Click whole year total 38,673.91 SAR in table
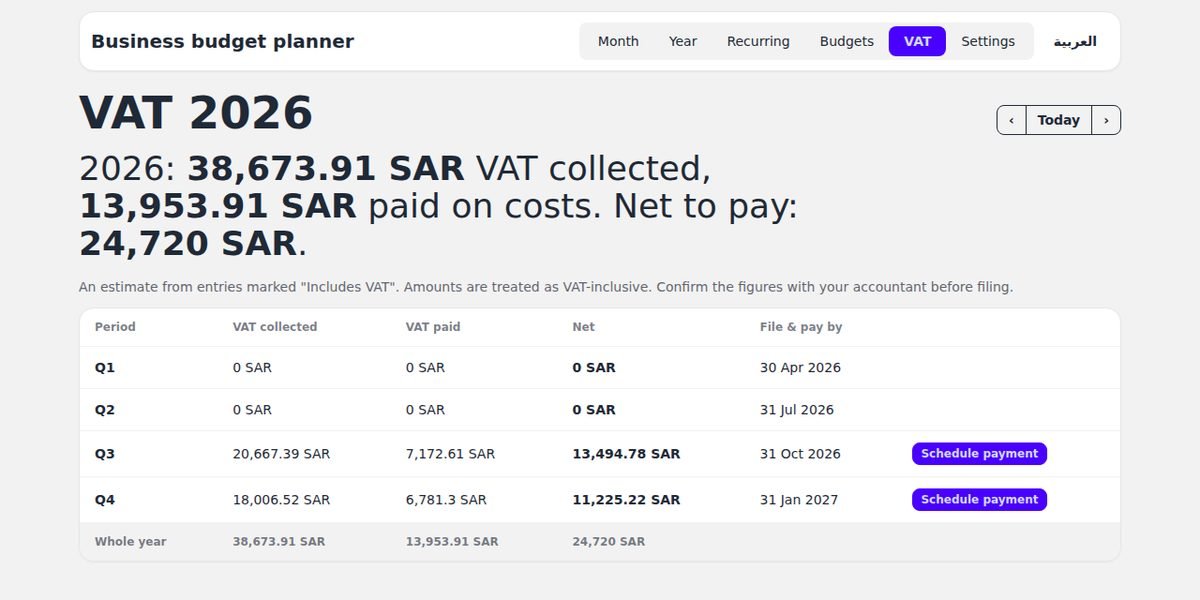This screenshot has height=600, width=1200. 279,542
